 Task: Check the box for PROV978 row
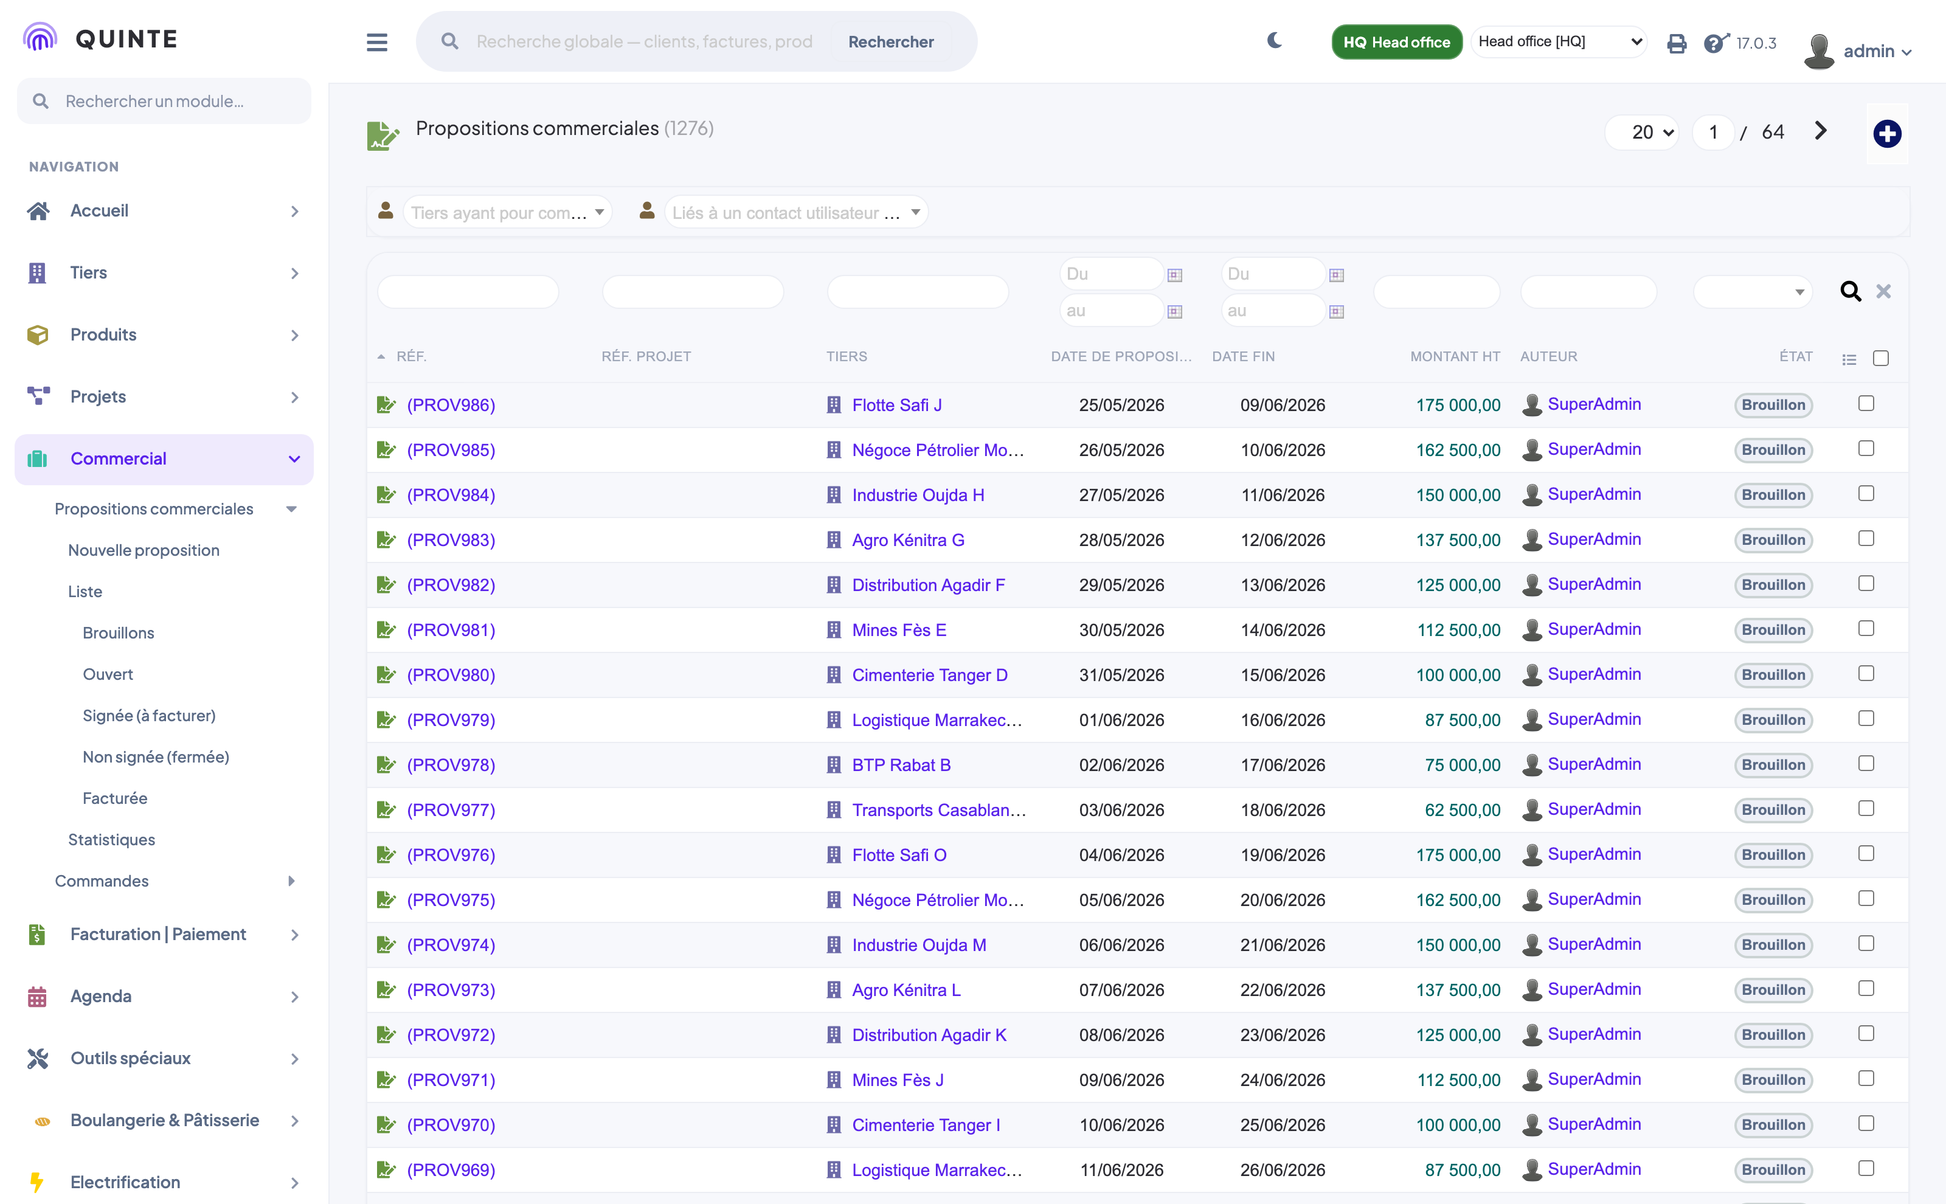(1866, 763)
